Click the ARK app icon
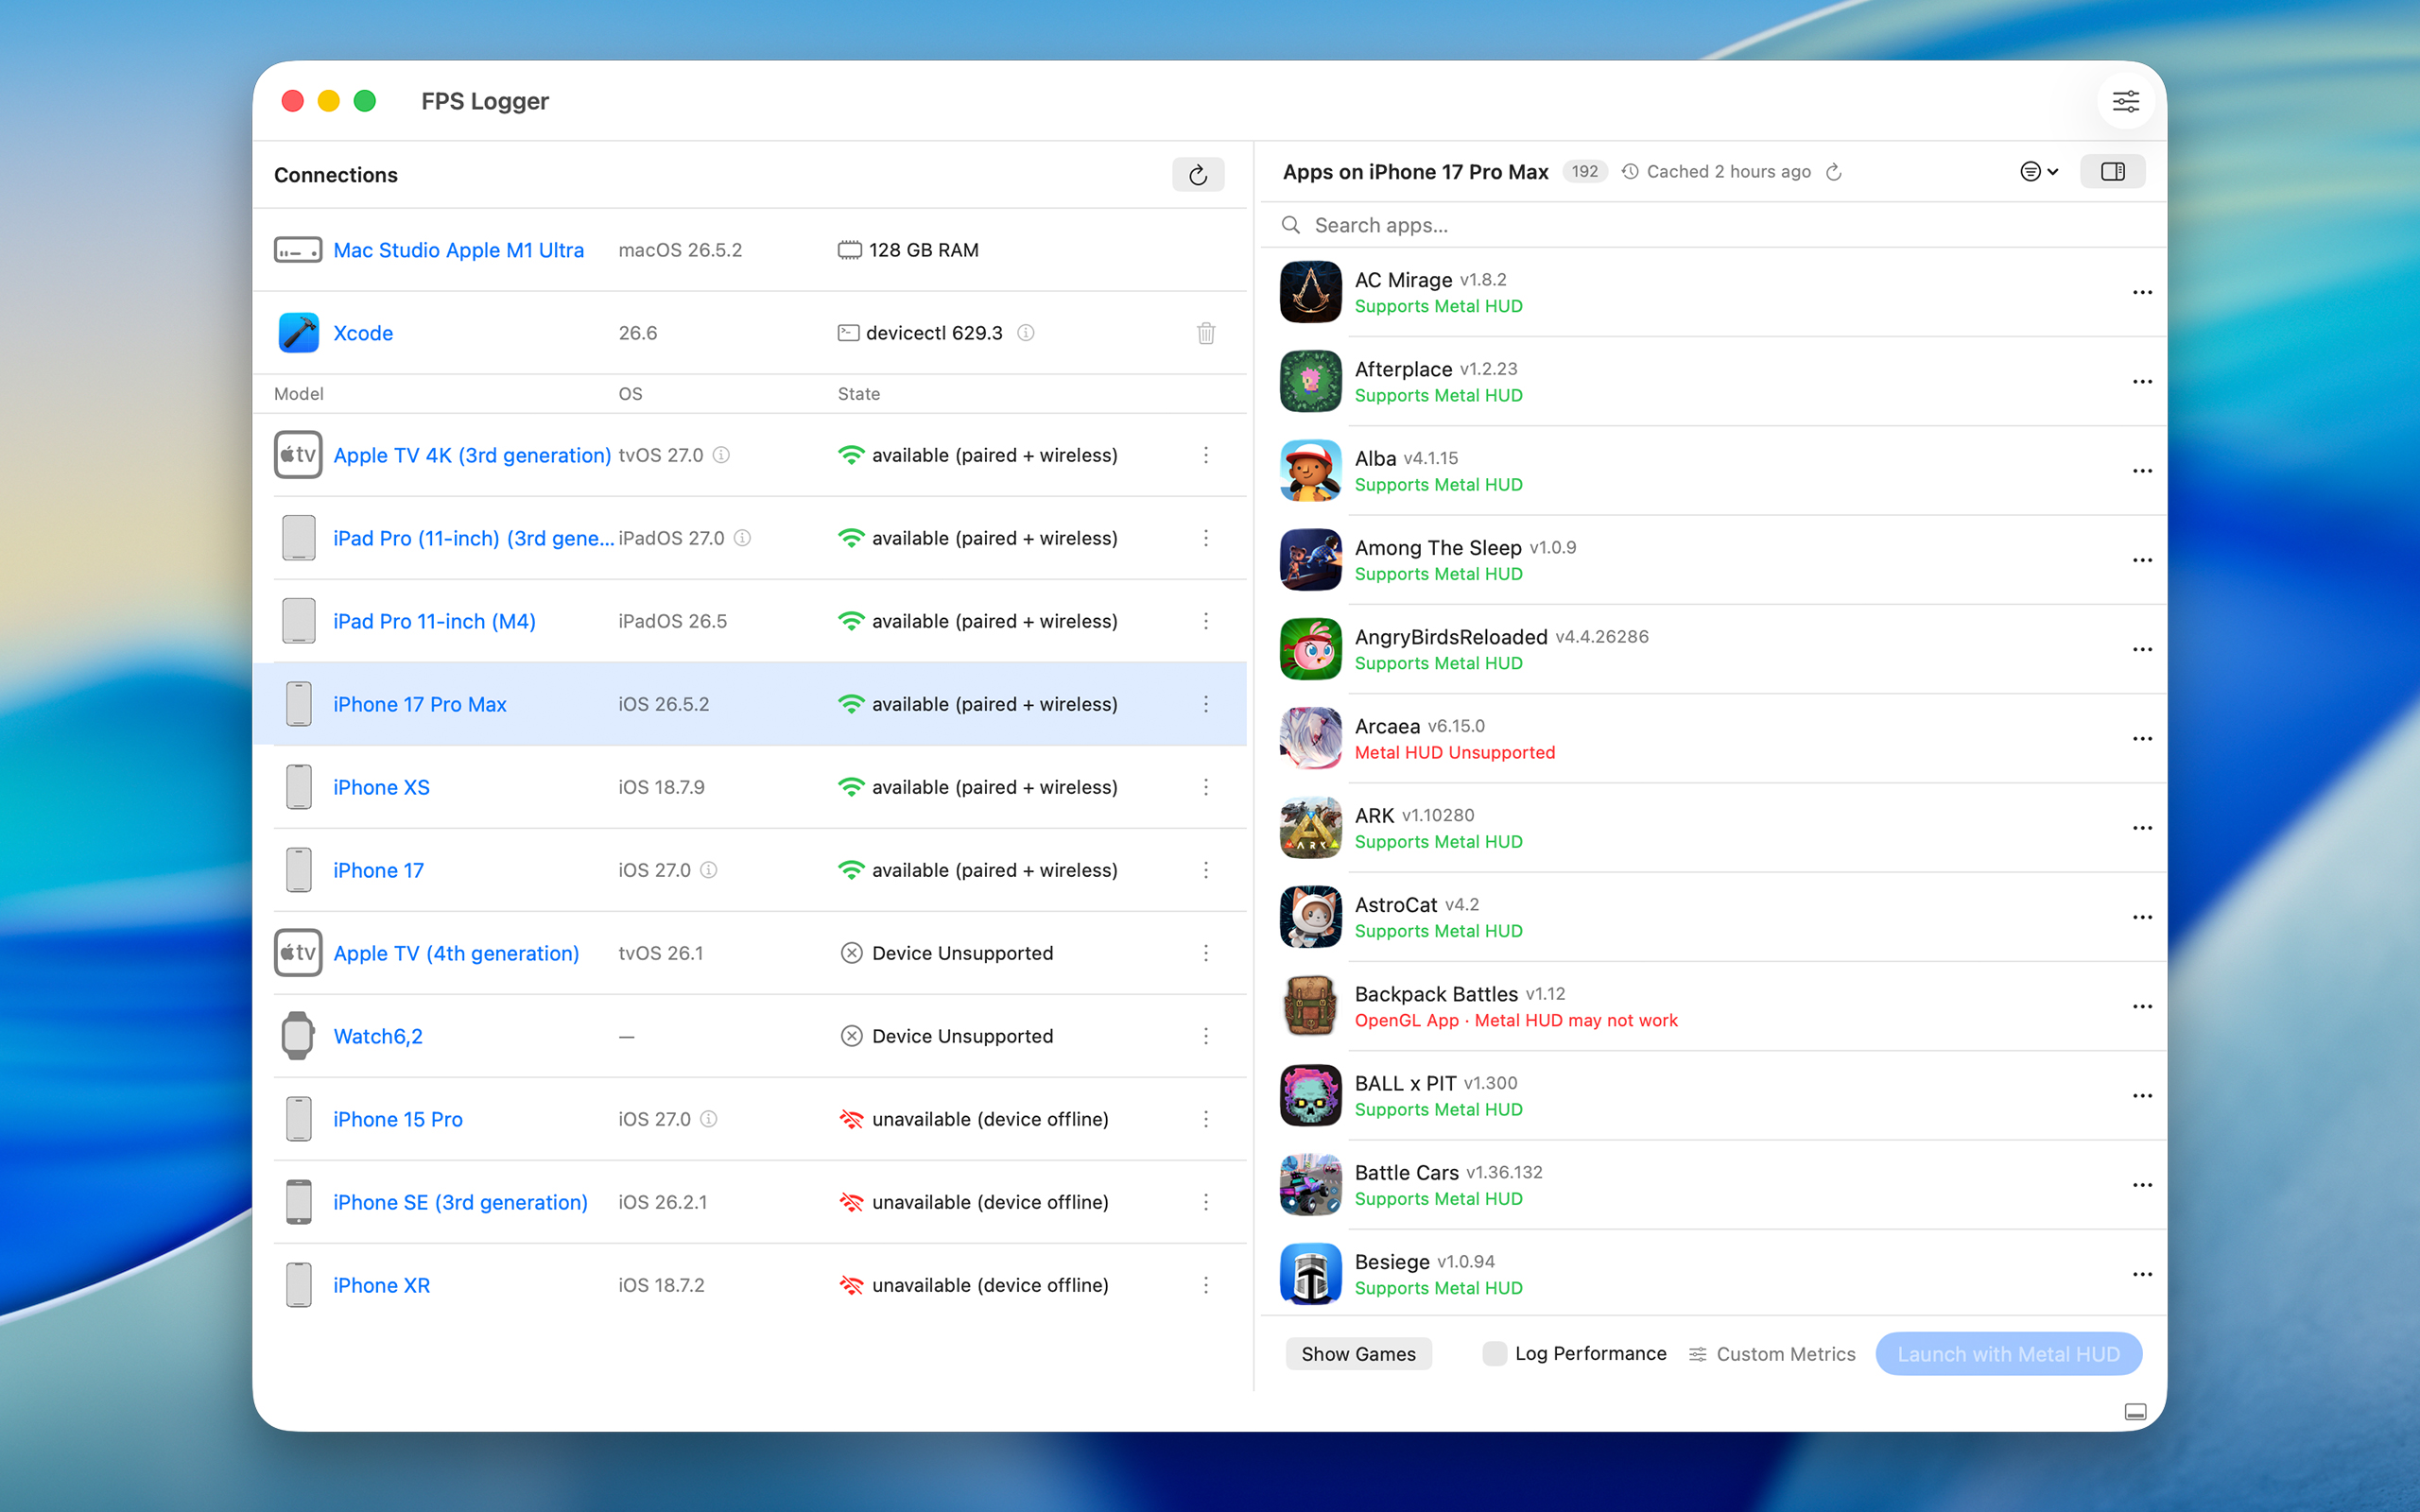Screen dimensions: 2420x1512 click(x=1310, y=828)
